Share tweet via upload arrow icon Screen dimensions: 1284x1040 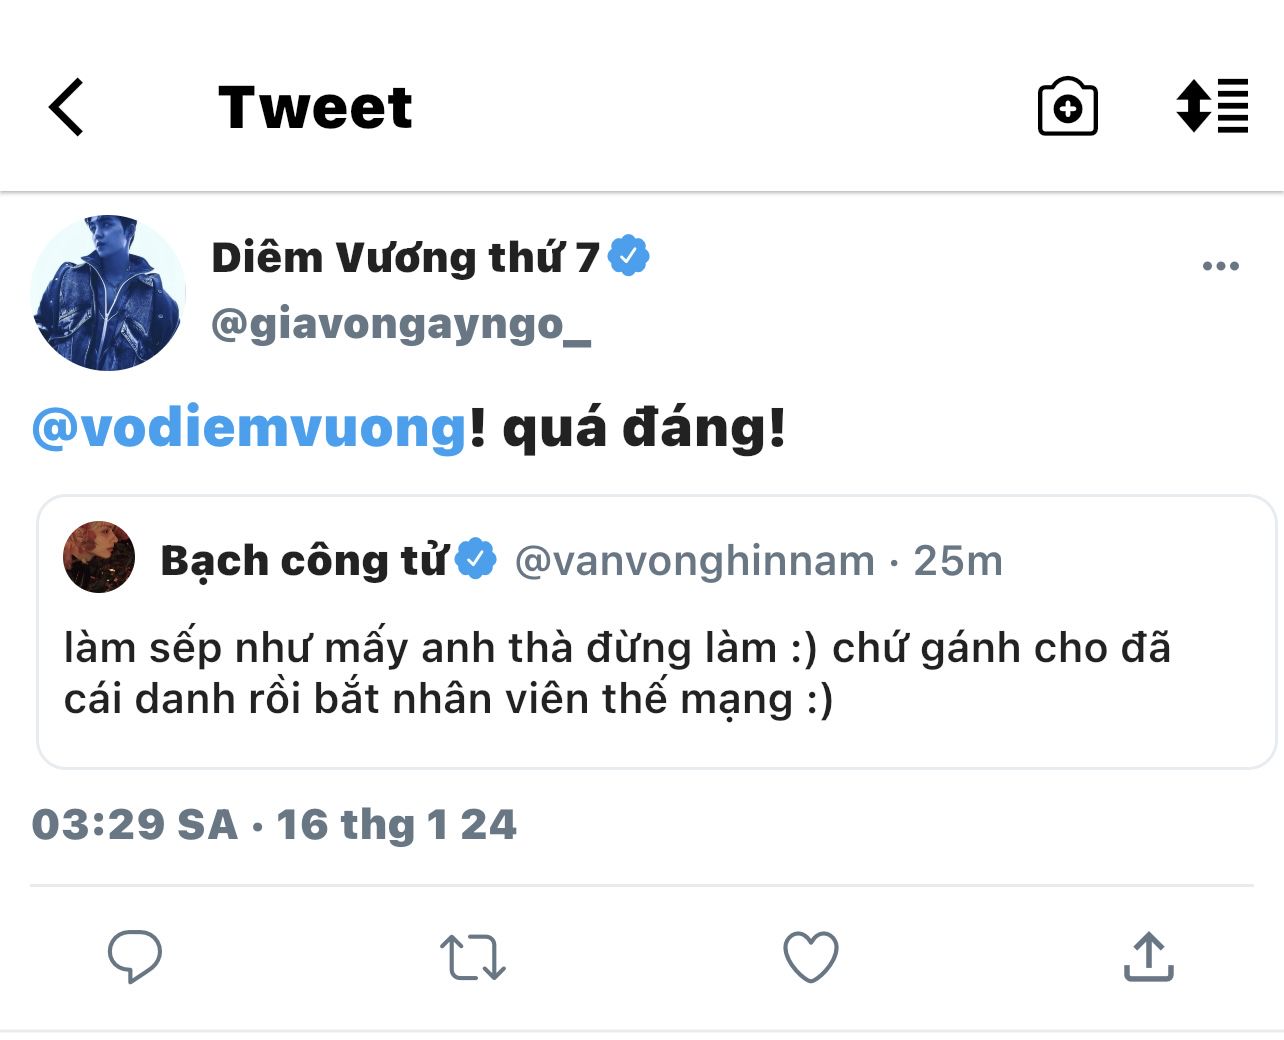1148,957
